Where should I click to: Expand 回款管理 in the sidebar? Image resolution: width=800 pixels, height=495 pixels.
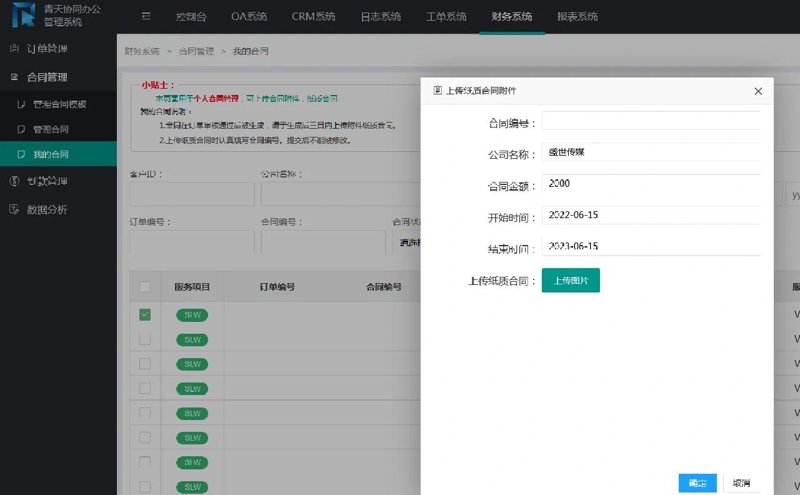coord(58,181)
